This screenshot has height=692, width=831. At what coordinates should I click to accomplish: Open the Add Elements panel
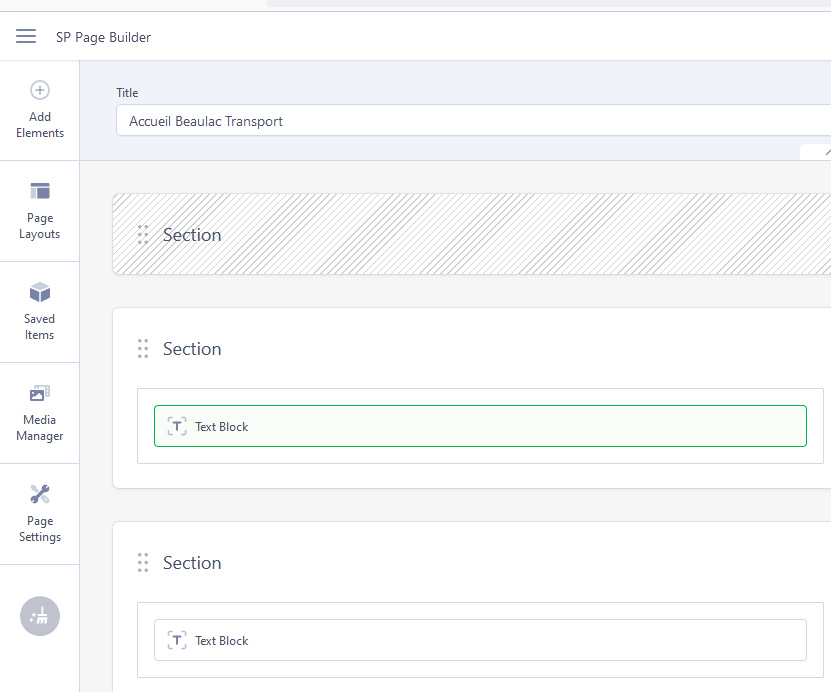point(40,110)
